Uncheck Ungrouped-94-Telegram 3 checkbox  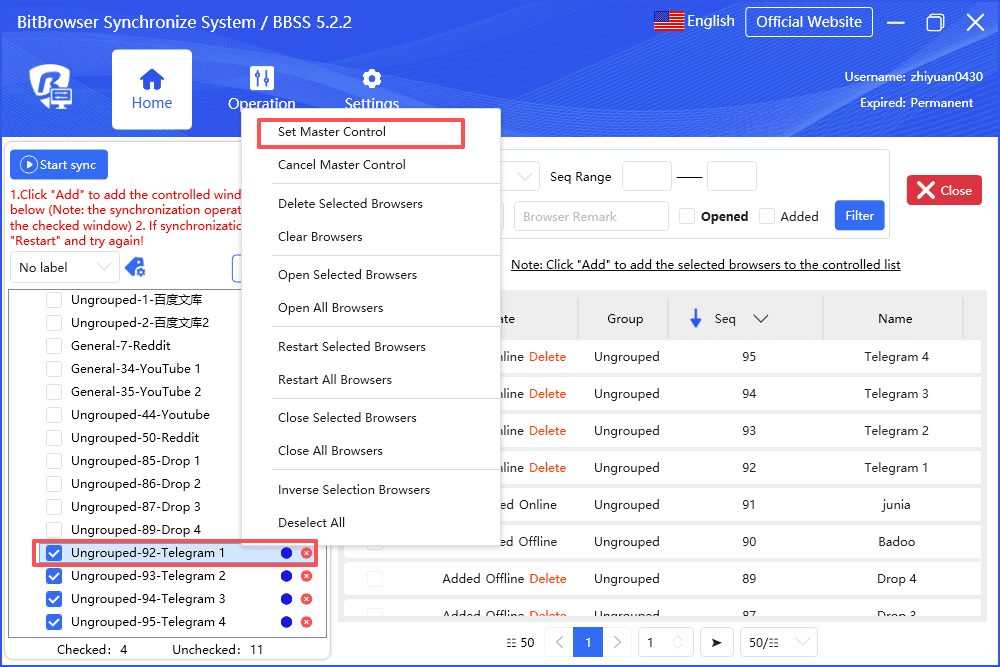(54, 599)
